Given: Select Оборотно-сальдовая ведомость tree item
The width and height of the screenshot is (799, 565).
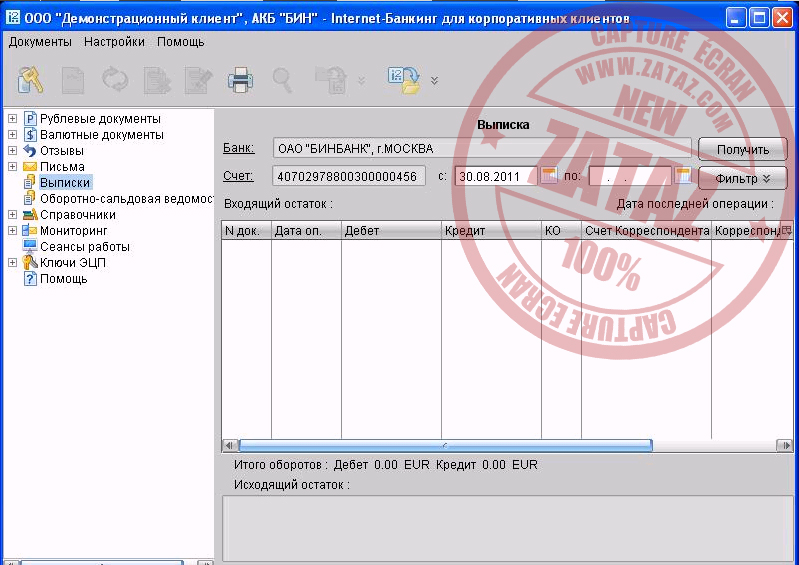Looking at the screenshot, I should point(126,199).
